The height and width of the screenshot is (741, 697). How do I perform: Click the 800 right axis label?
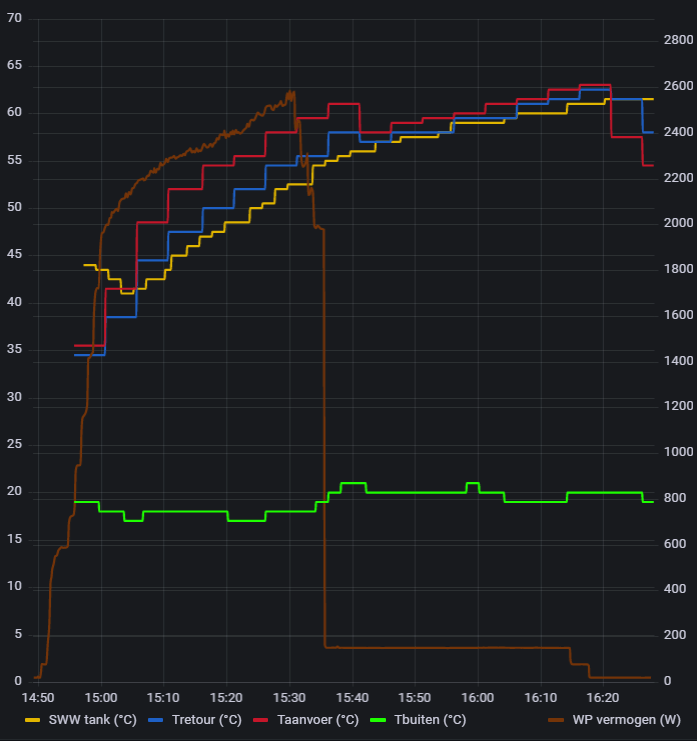click(x=675, y=498)
